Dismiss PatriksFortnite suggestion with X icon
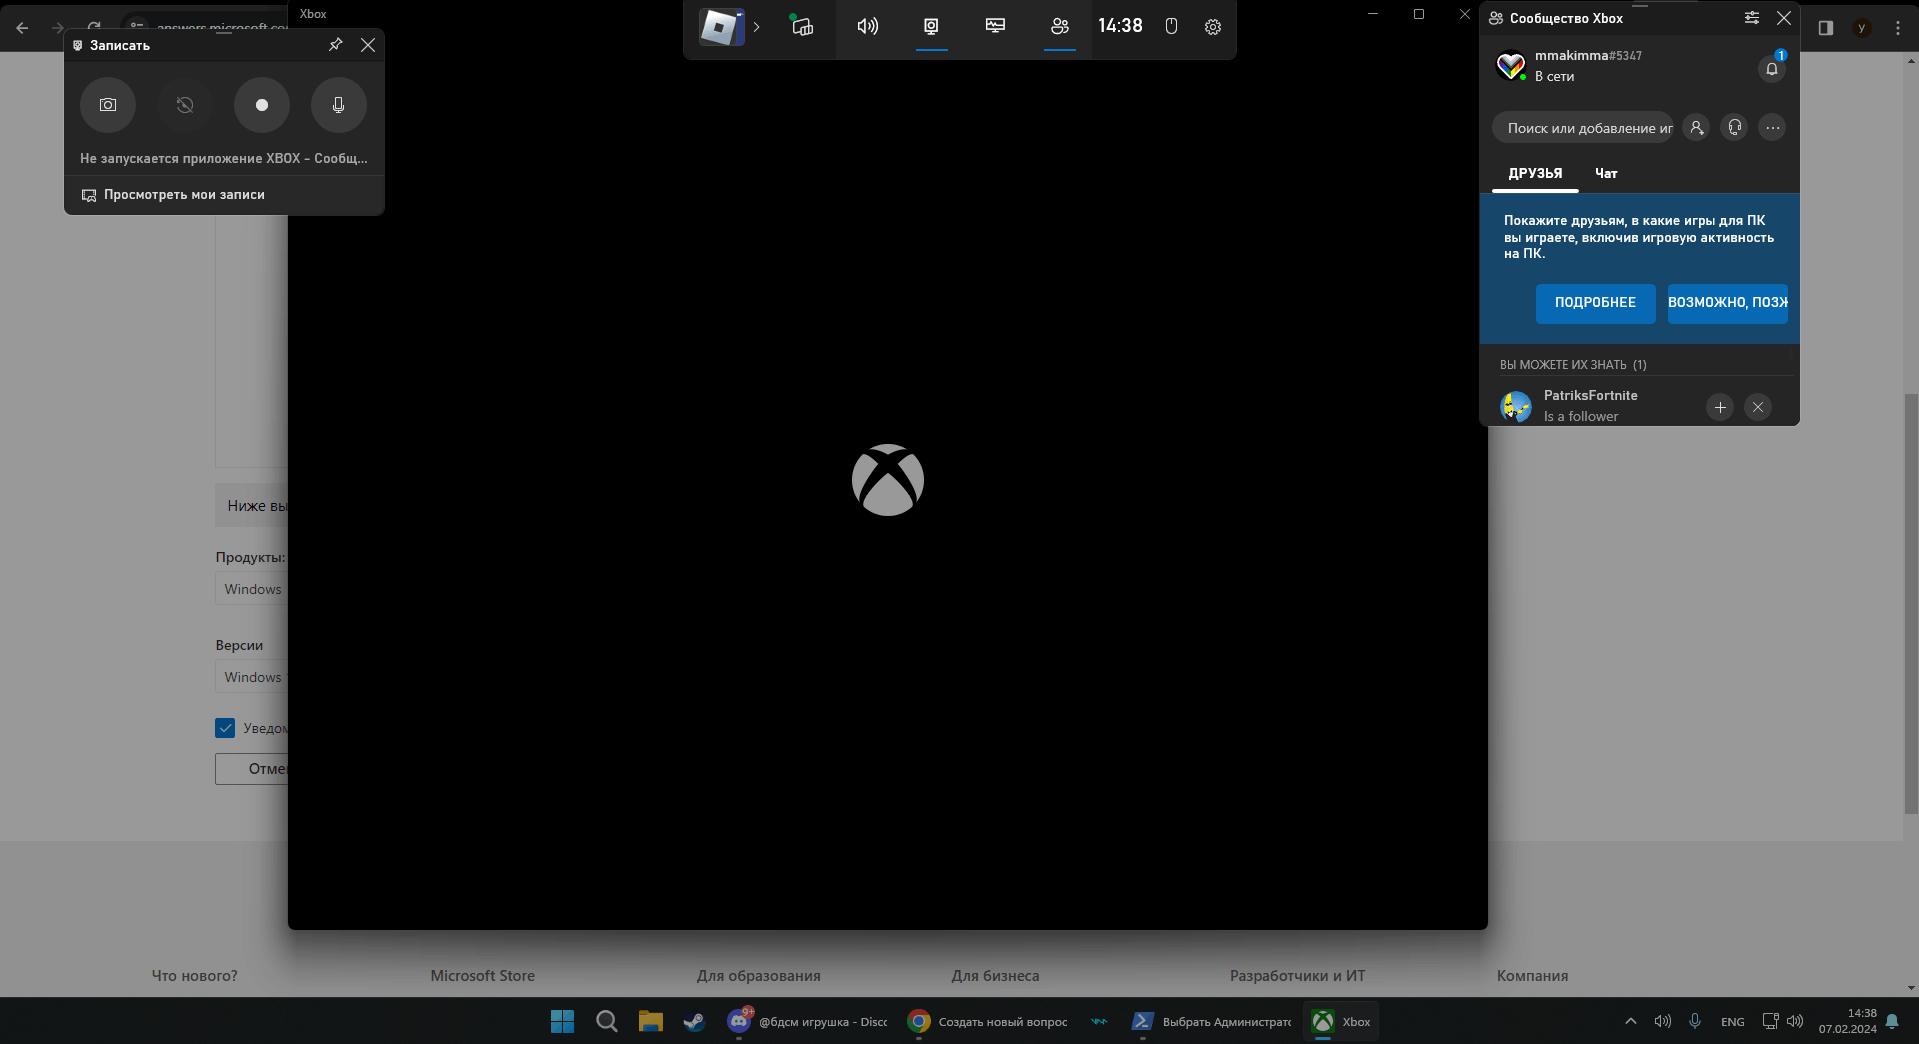The height and width of the screenshot is (1044, 1919). [1758, 407]
